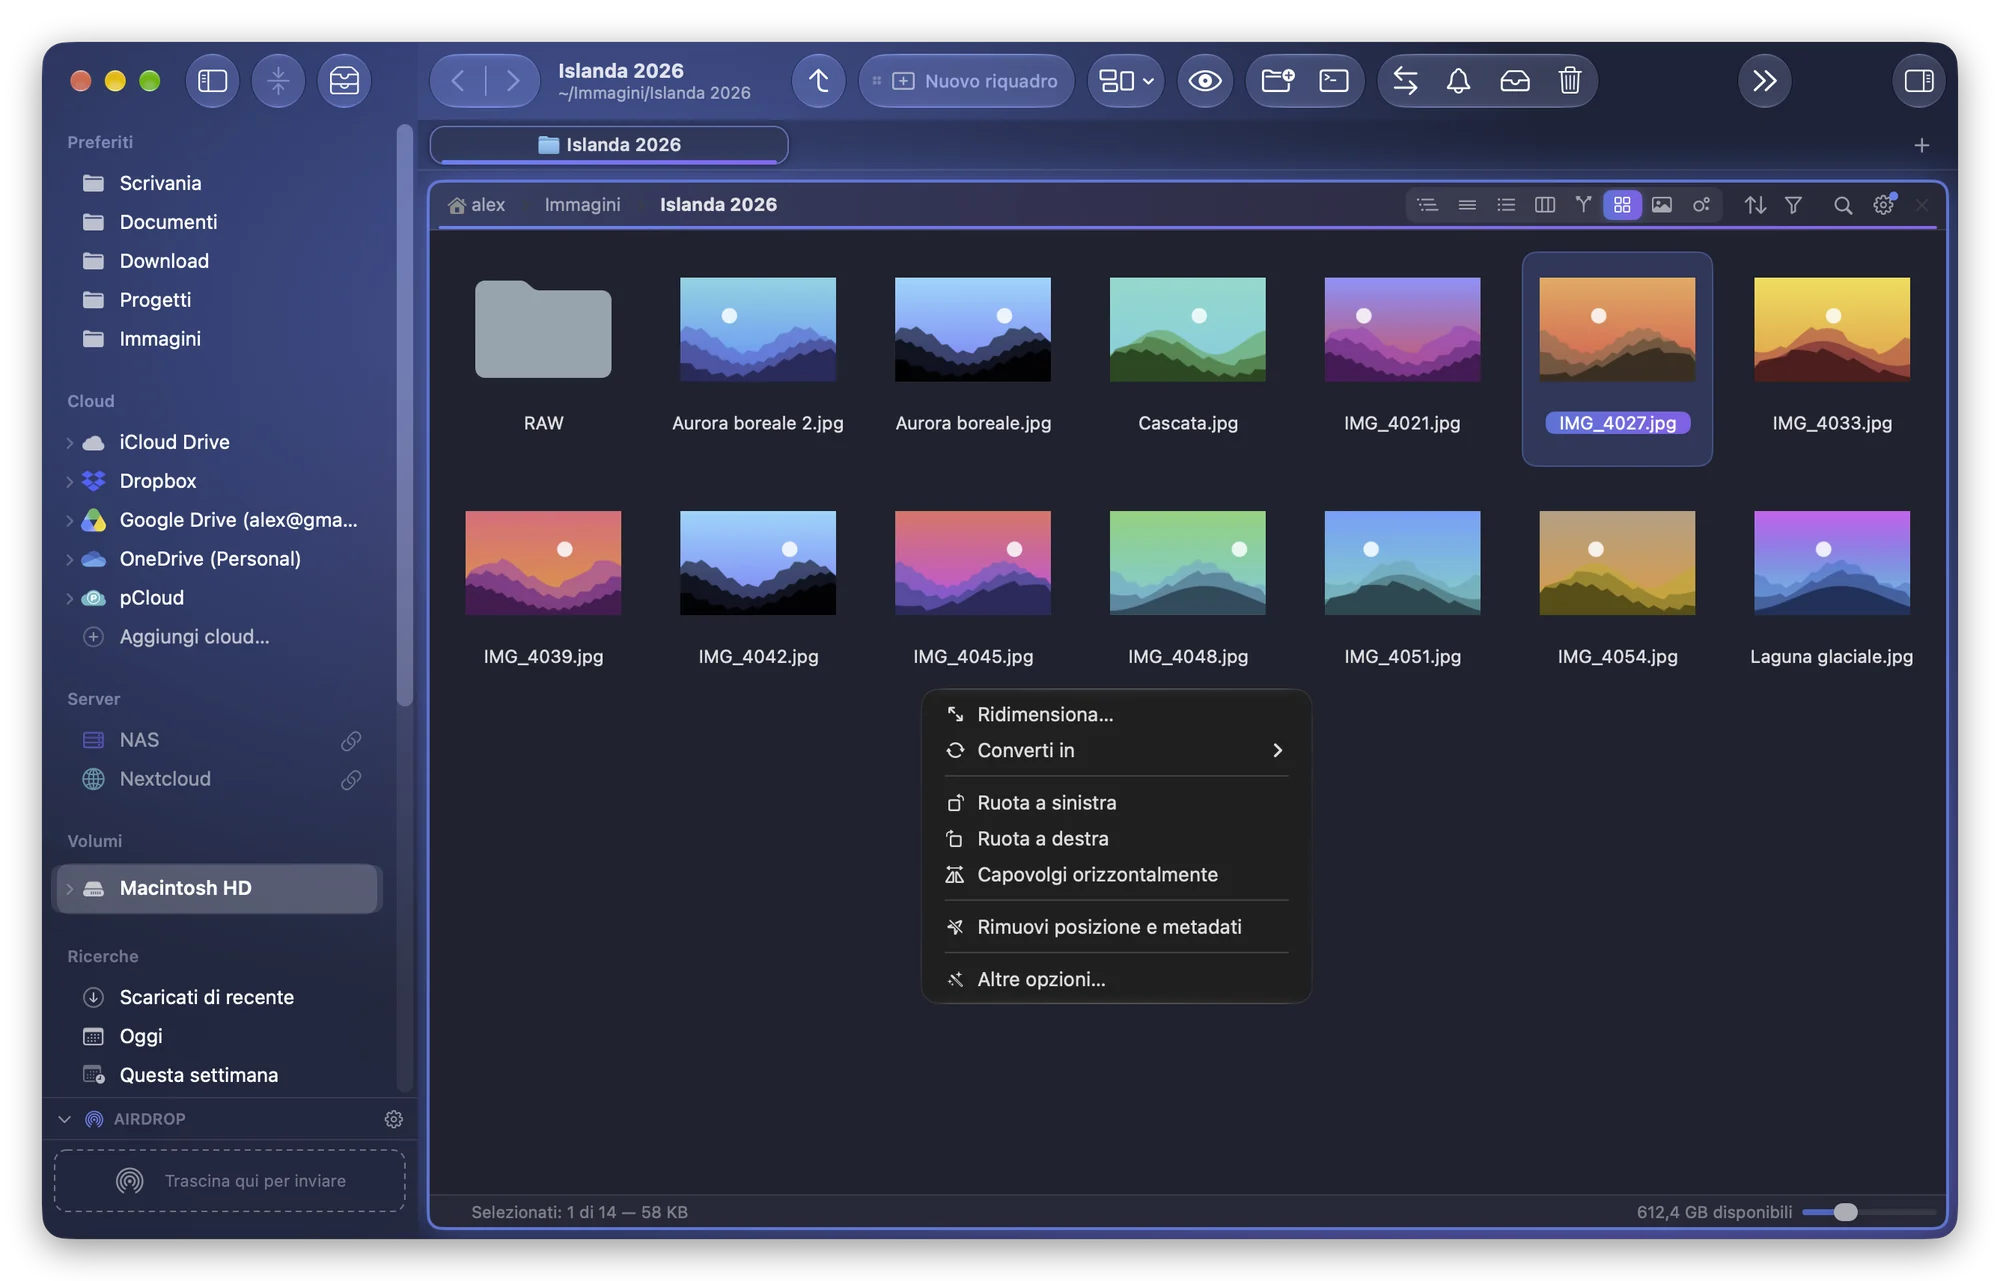This screenshot has width=2000, height=1281.
Task: Open notifications with the bell icon
Action: click(x=1458, y=81)
